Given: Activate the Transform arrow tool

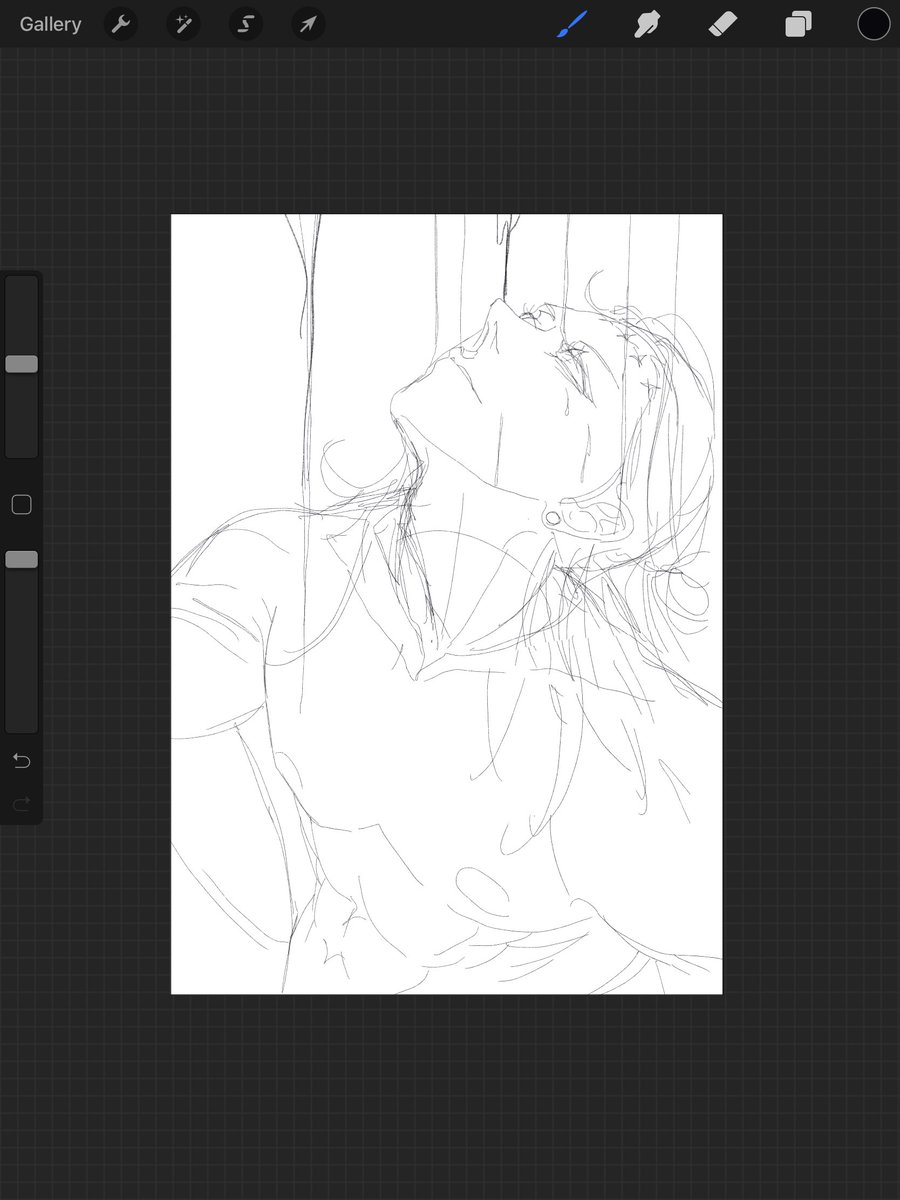Looking at the screenshot, I should 308,24.
